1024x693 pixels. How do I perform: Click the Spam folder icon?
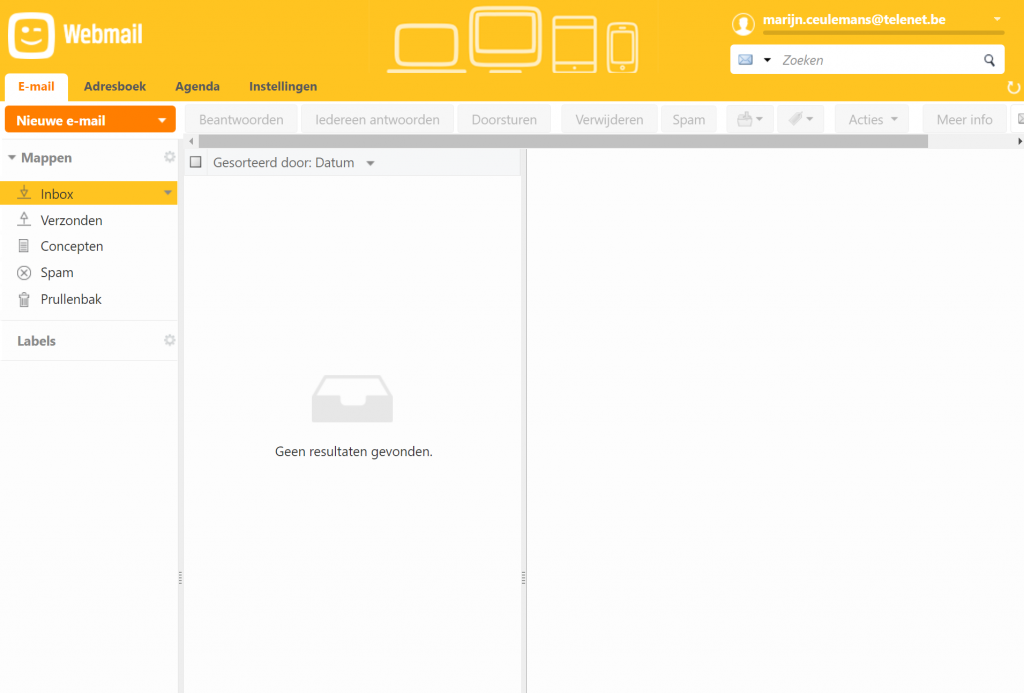[x=24, y=272]
